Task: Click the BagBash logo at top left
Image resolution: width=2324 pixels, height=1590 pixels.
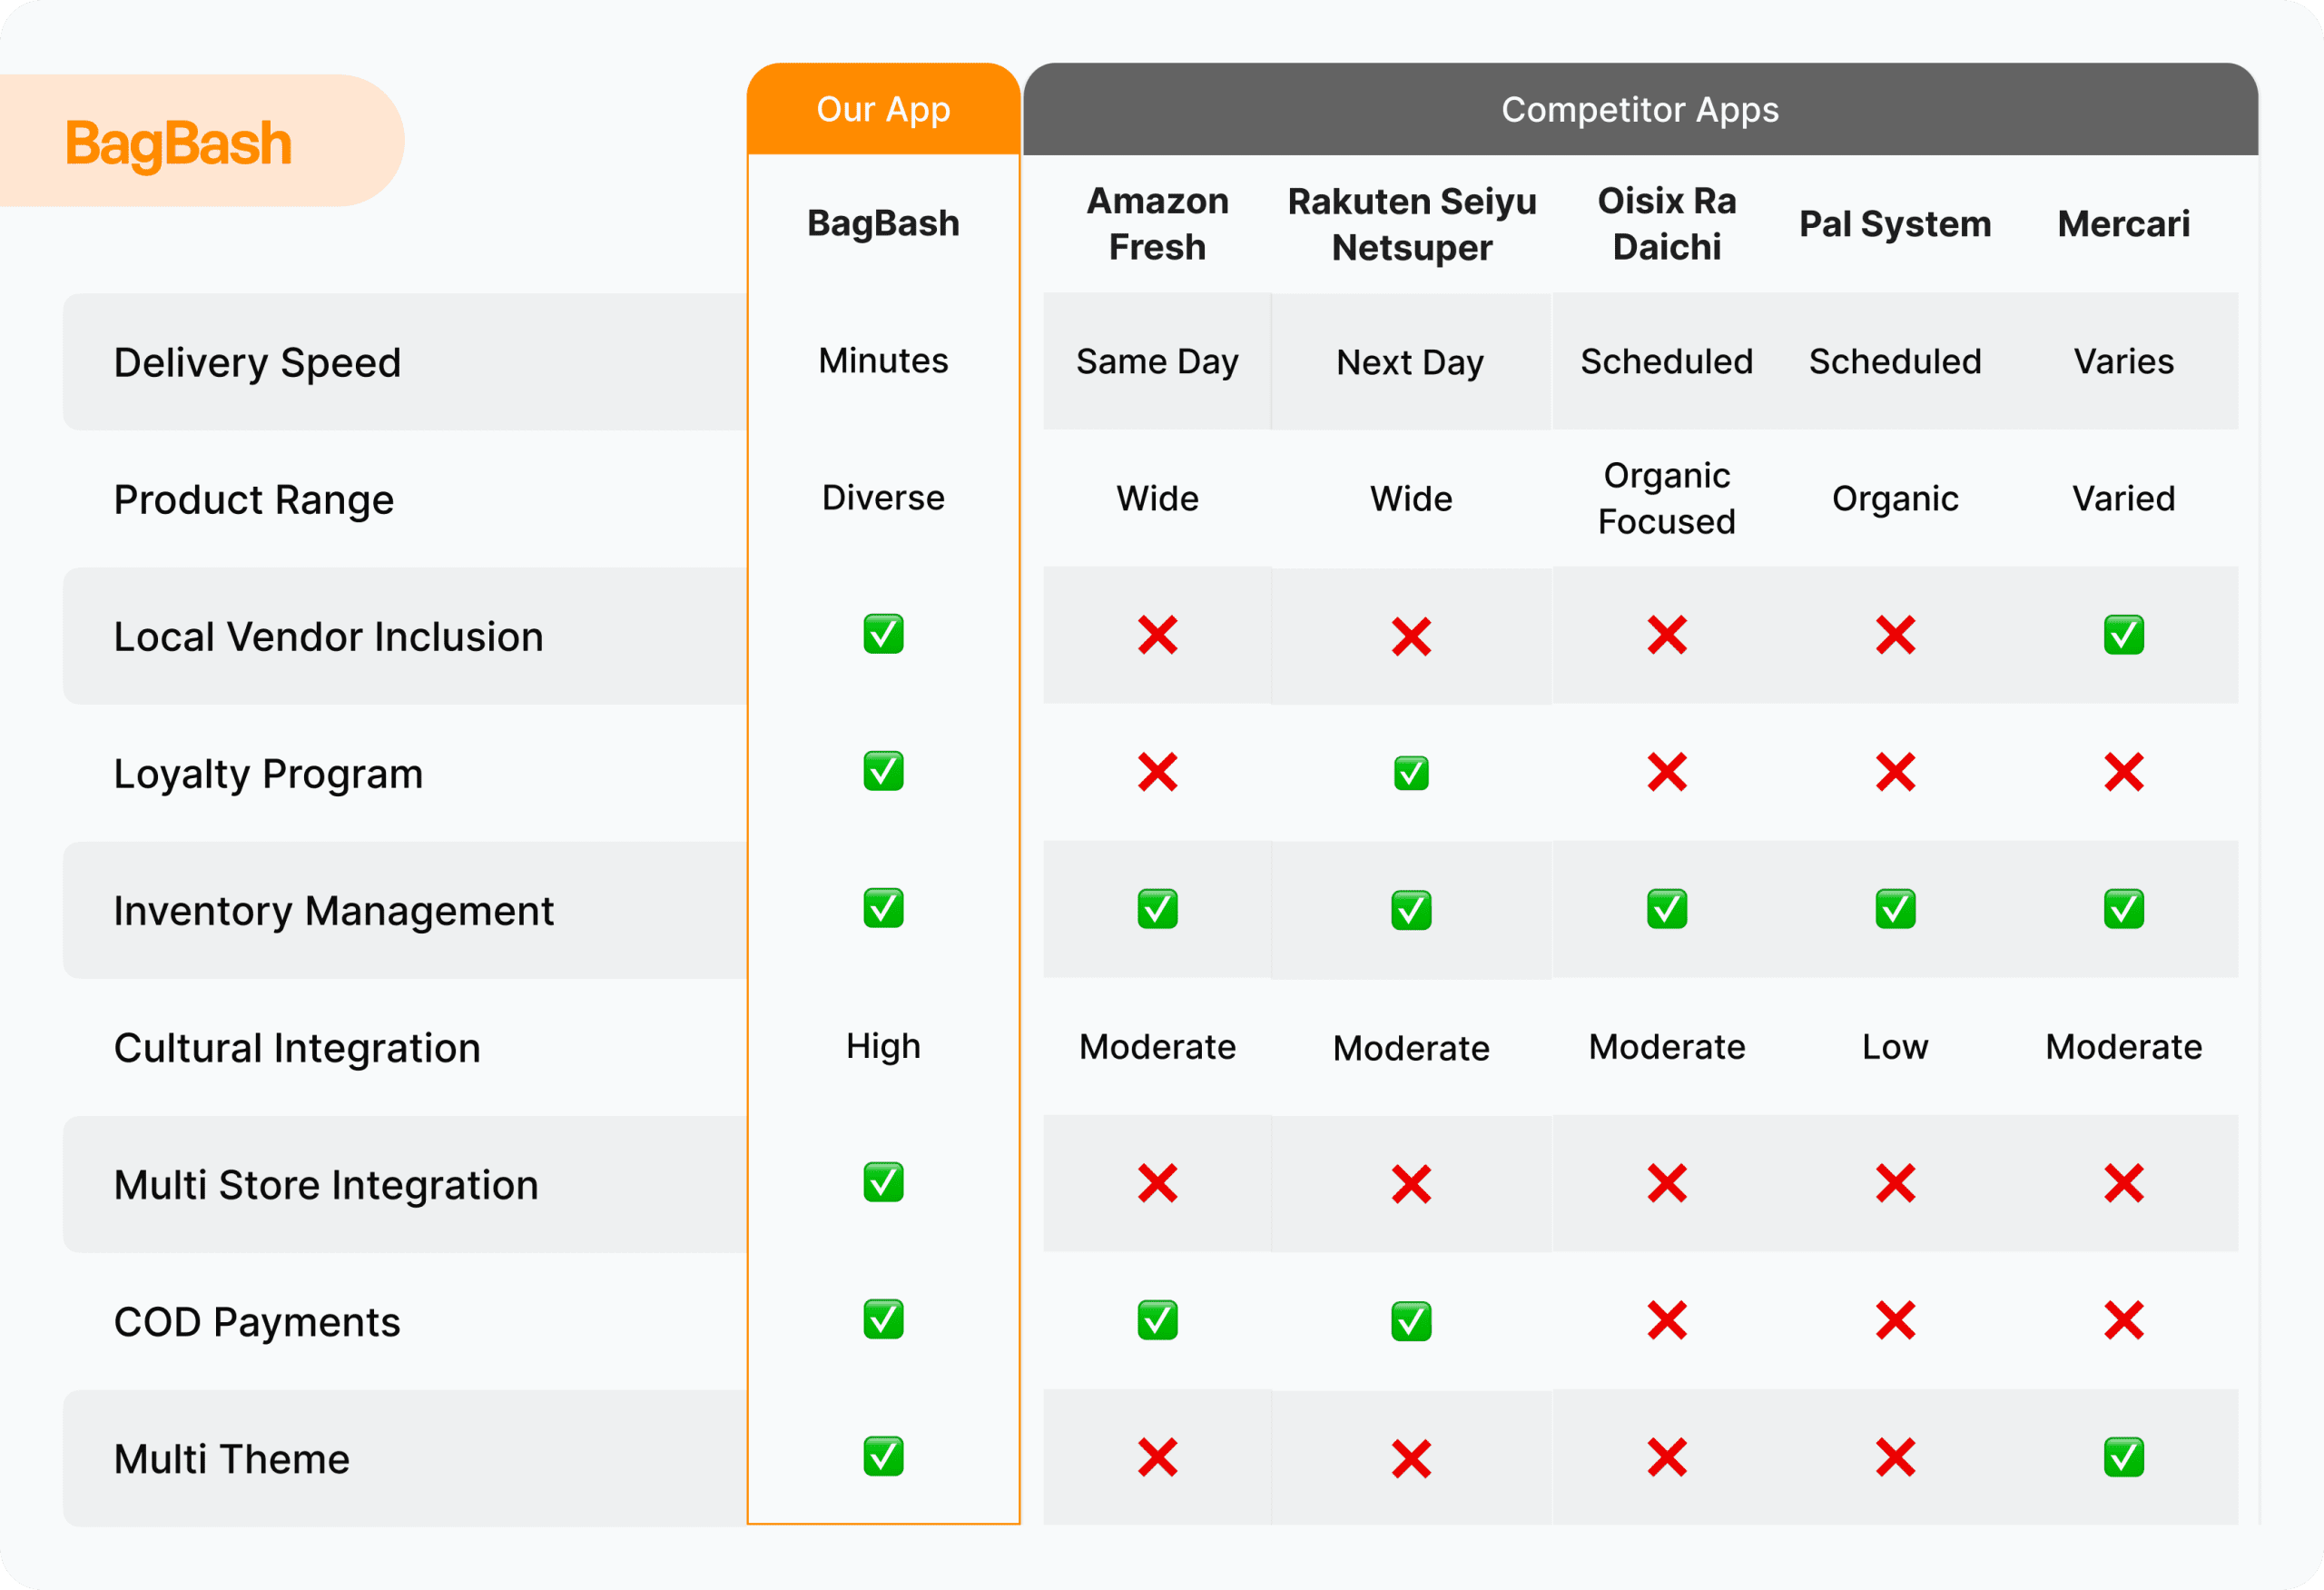Action: [179, 144]
